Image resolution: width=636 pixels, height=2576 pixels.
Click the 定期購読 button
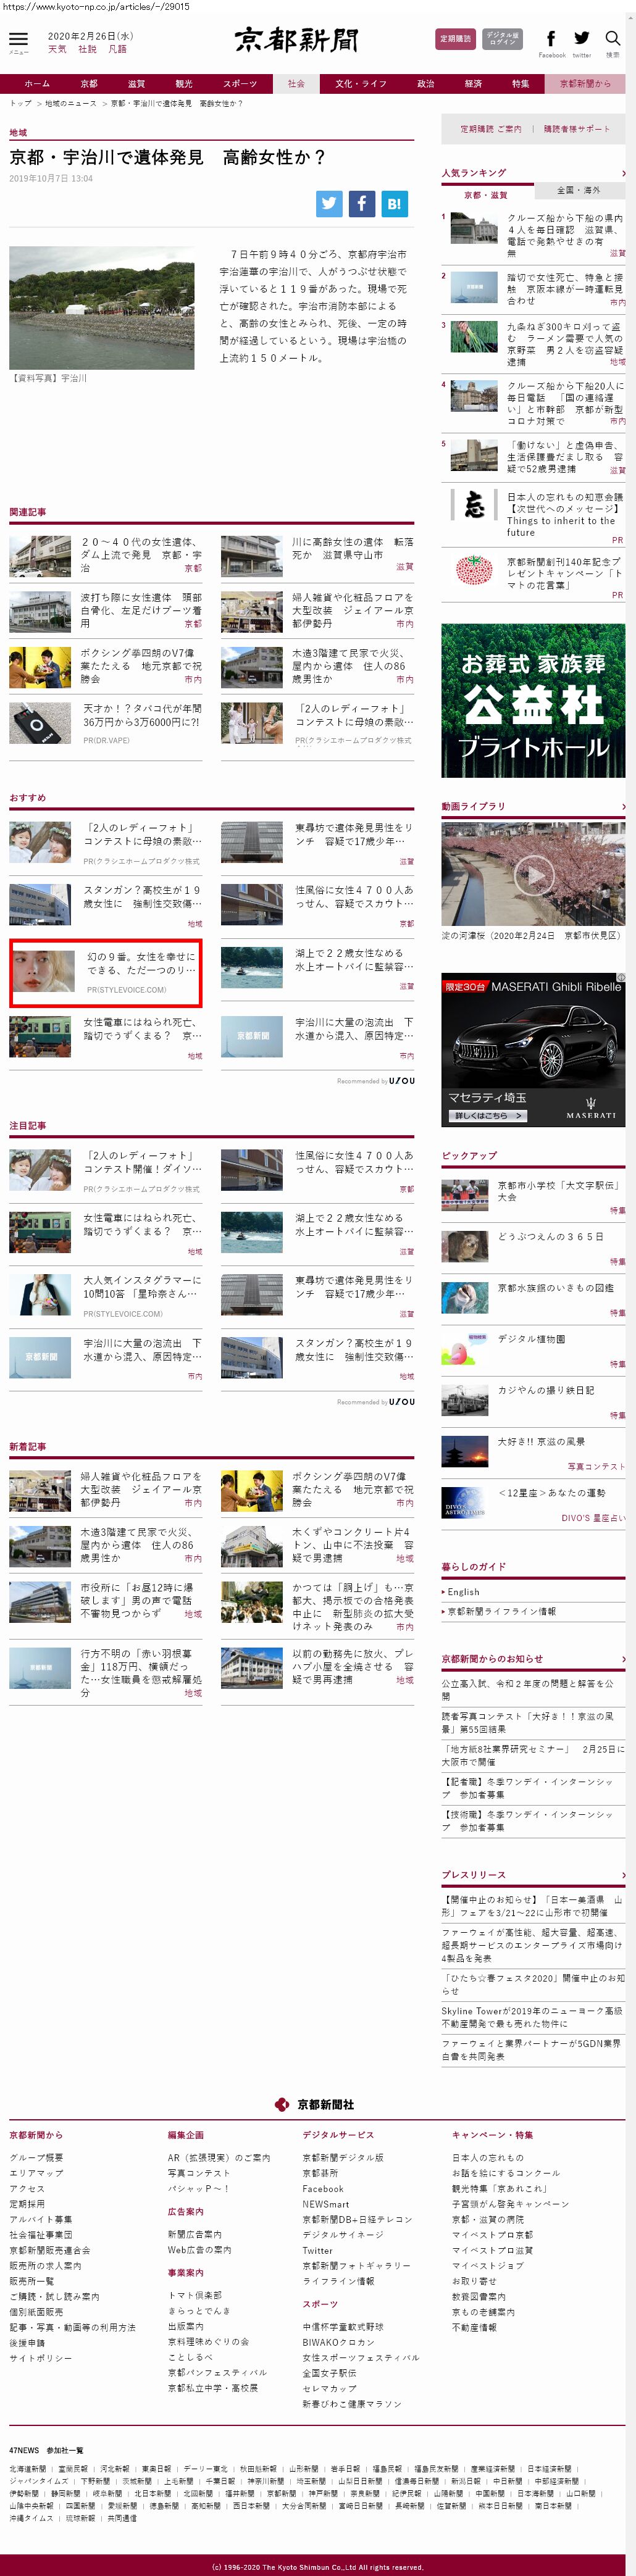(x=455, y=39)
